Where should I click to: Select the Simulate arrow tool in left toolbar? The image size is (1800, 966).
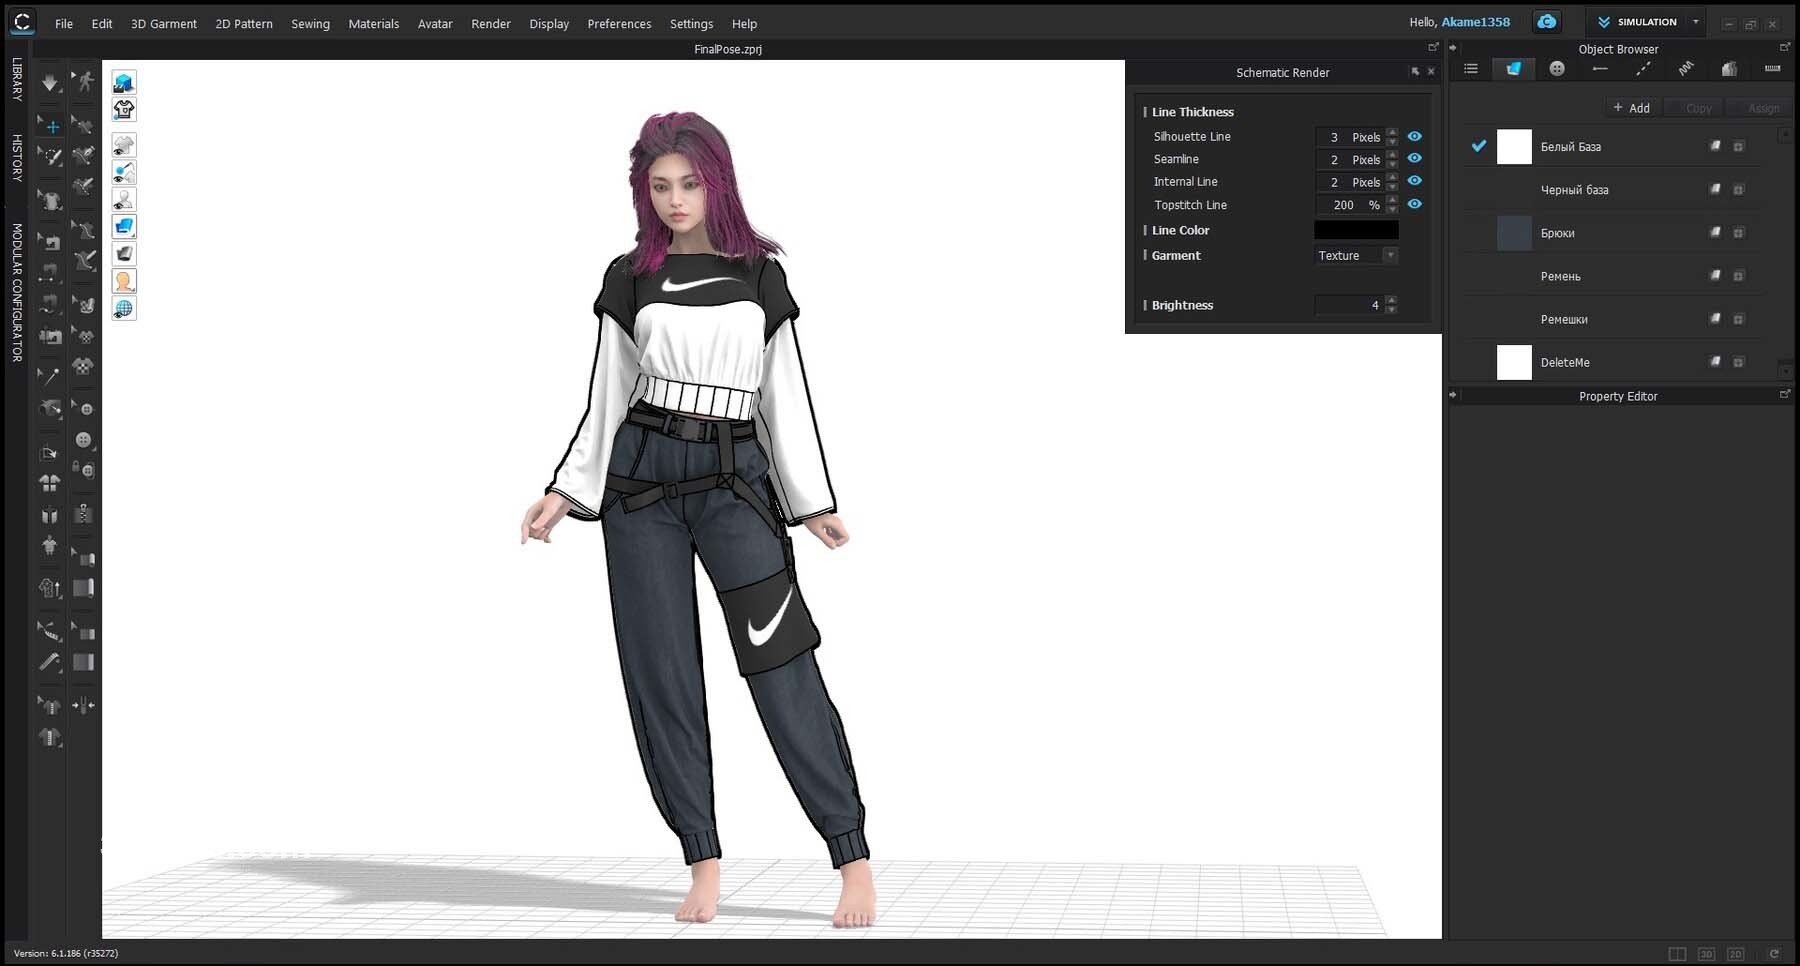50,83
